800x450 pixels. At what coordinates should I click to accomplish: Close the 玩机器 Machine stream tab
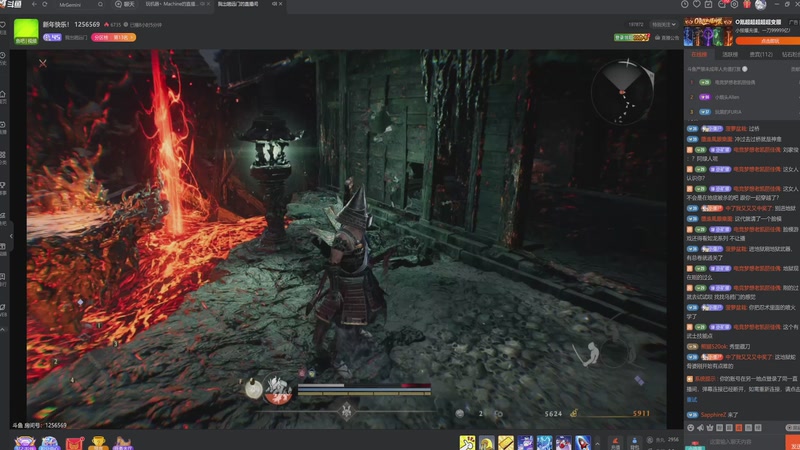(208, 4)
